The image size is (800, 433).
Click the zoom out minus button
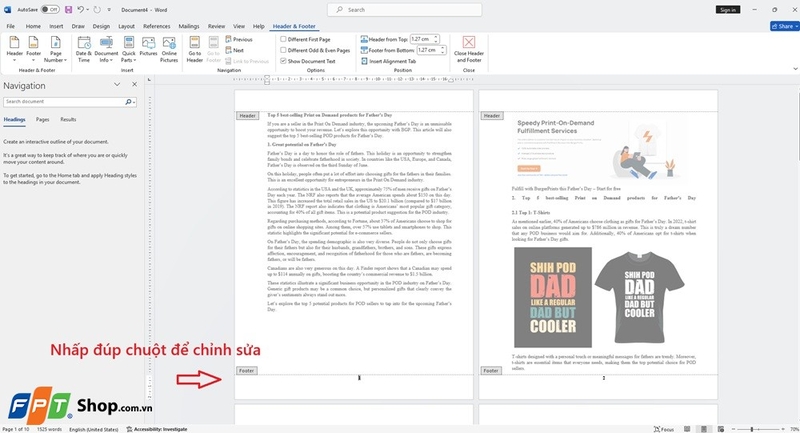(734, 429)
